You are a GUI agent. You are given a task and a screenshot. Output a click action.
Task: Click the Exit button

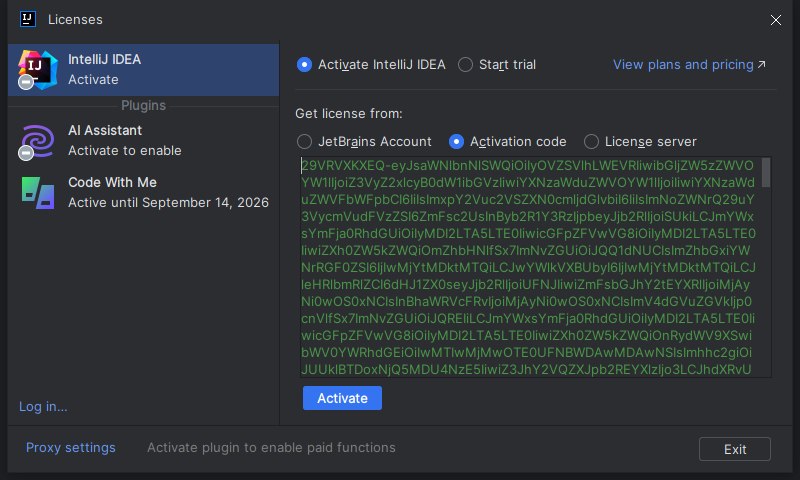(x=735, y=449)
